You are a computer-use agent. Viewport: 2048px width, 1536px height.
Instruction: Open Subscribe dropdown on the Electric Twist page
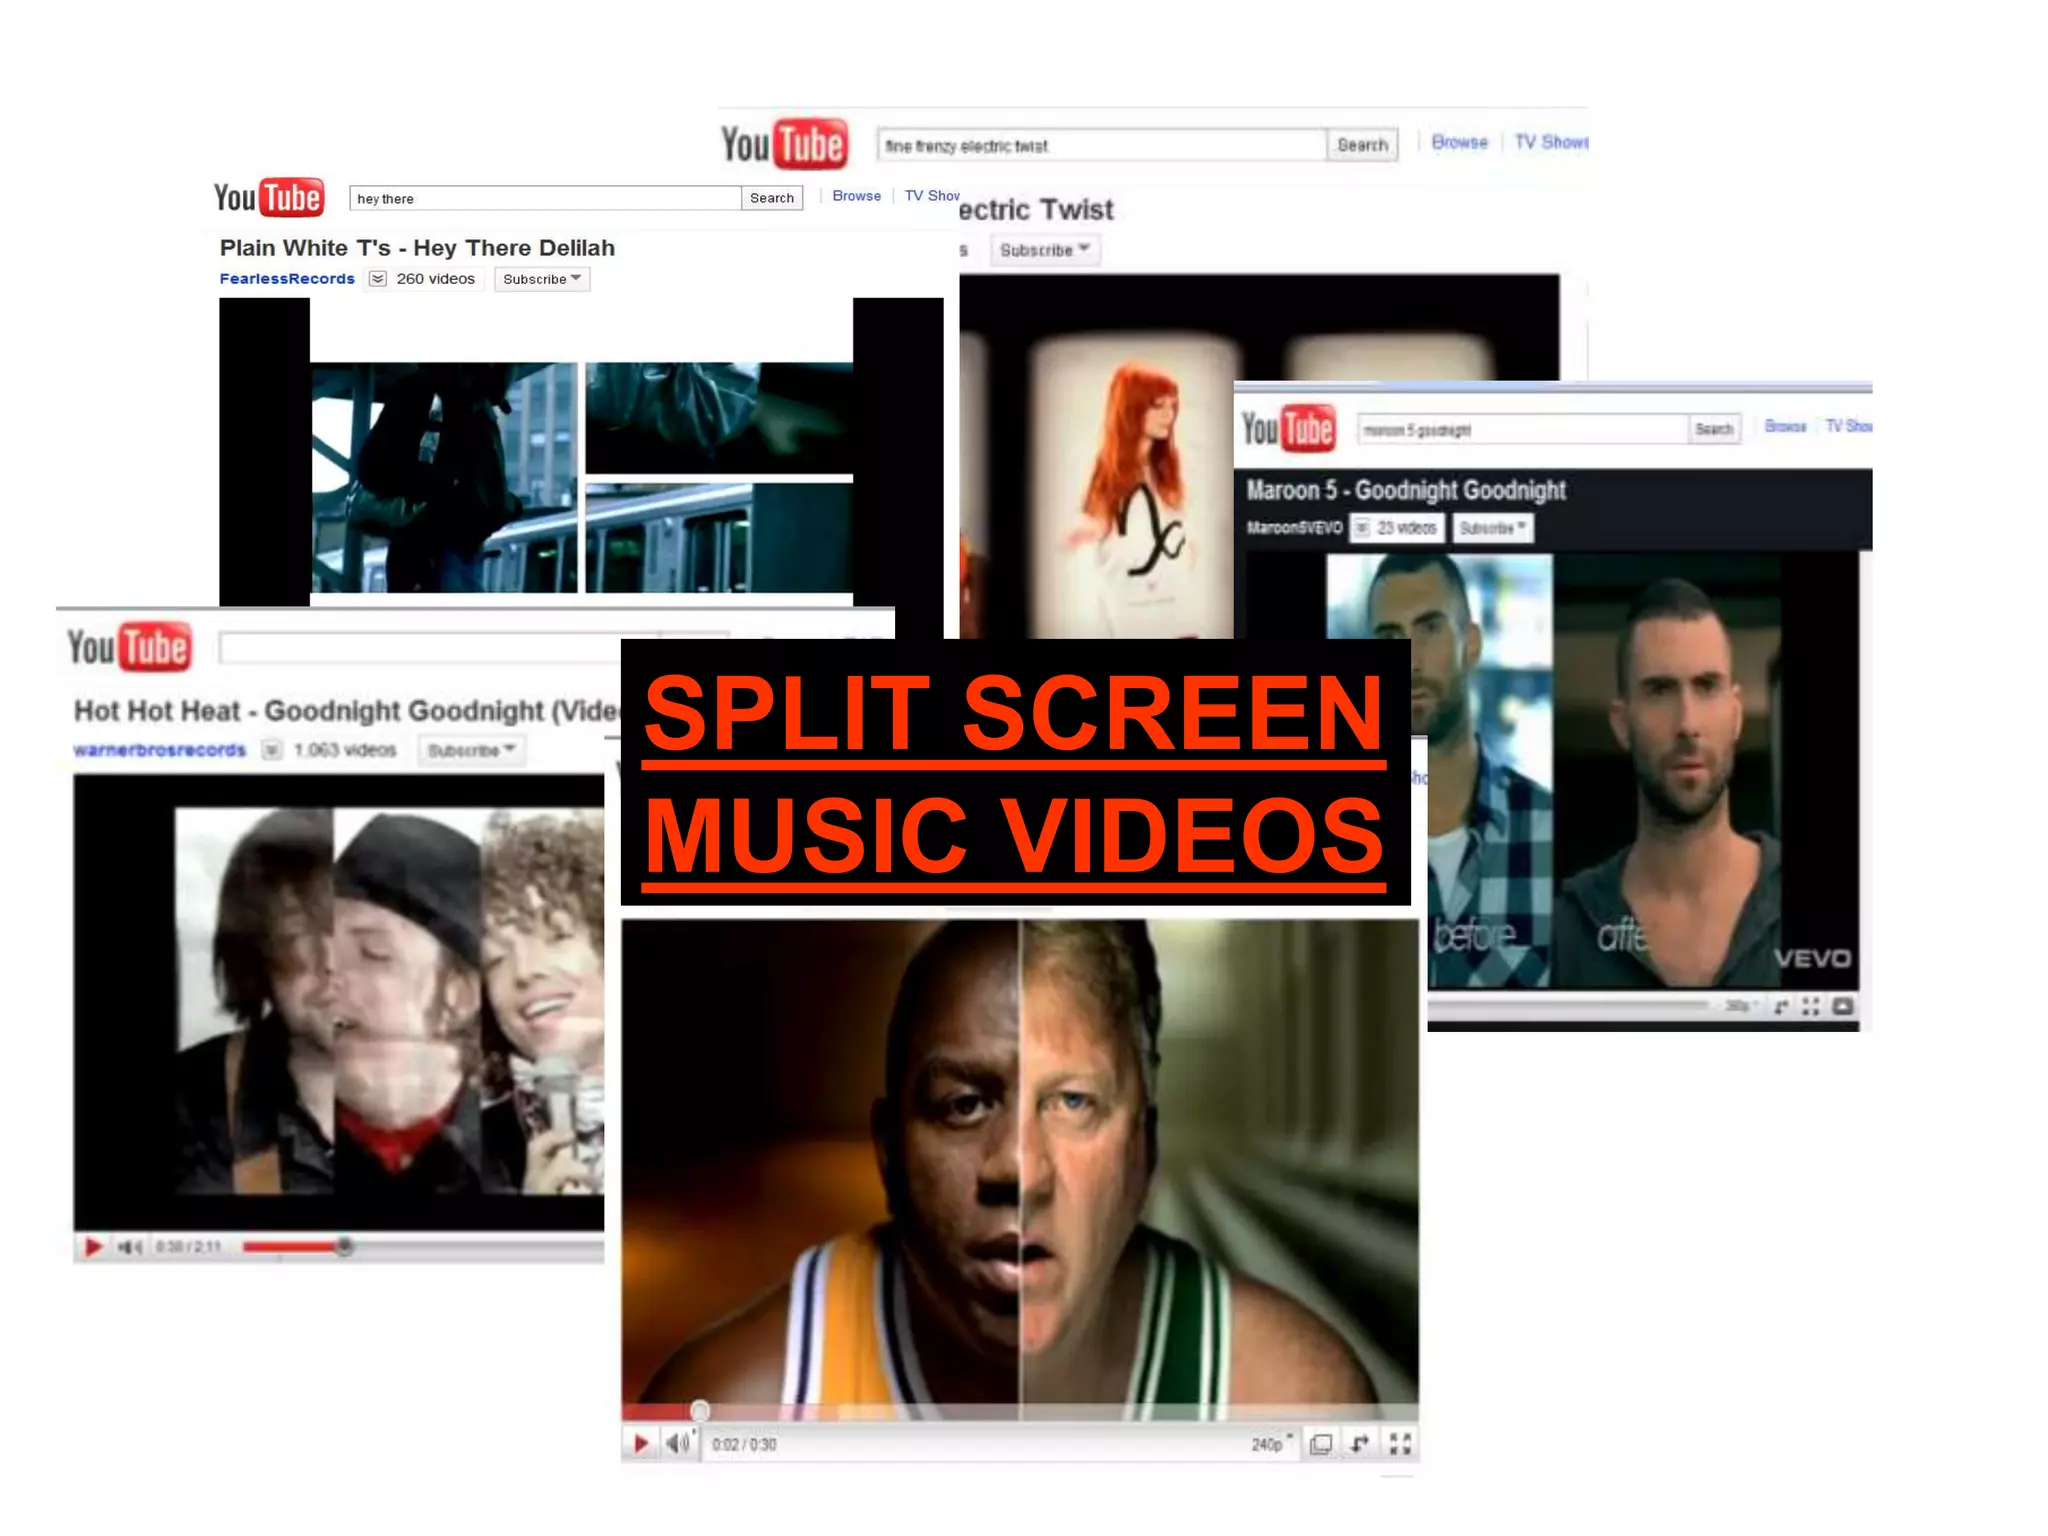pos(1045,250)
